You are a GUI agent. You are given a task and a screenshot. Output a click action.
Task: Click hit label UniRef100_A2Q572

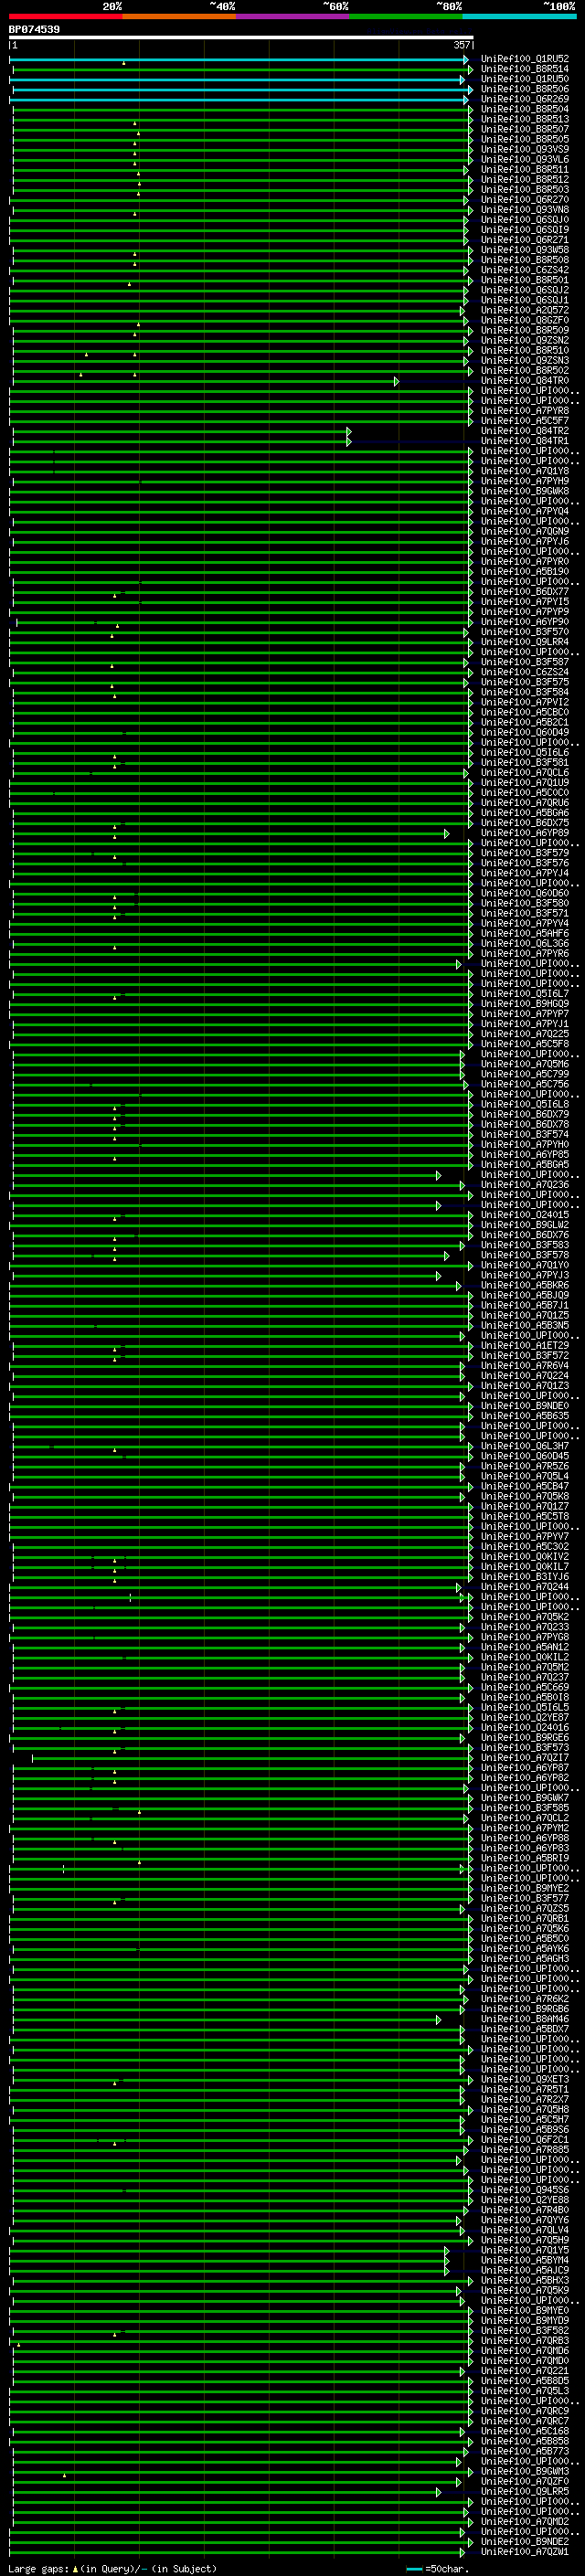tap(525, 310)
